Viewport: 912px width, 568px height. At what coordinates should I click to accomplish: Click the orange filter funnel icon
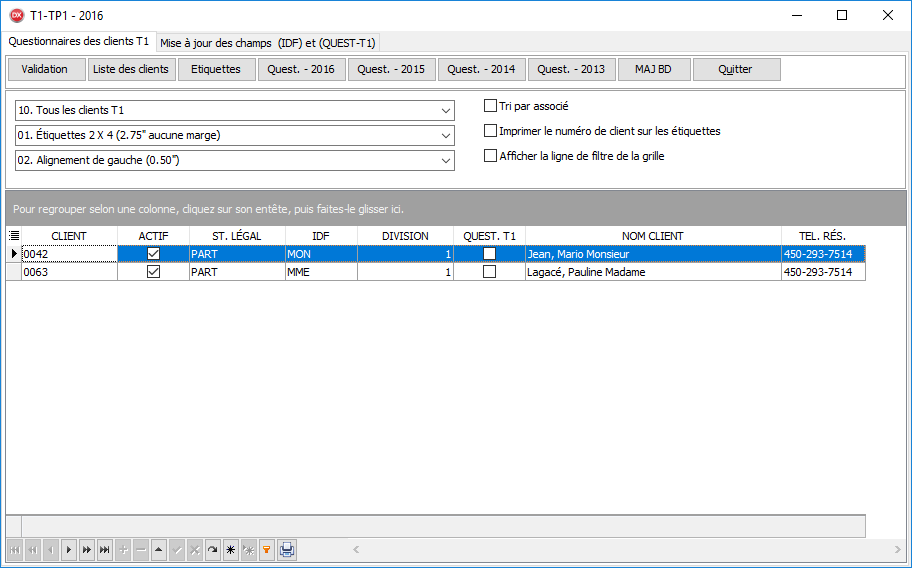tap(267, 550)
